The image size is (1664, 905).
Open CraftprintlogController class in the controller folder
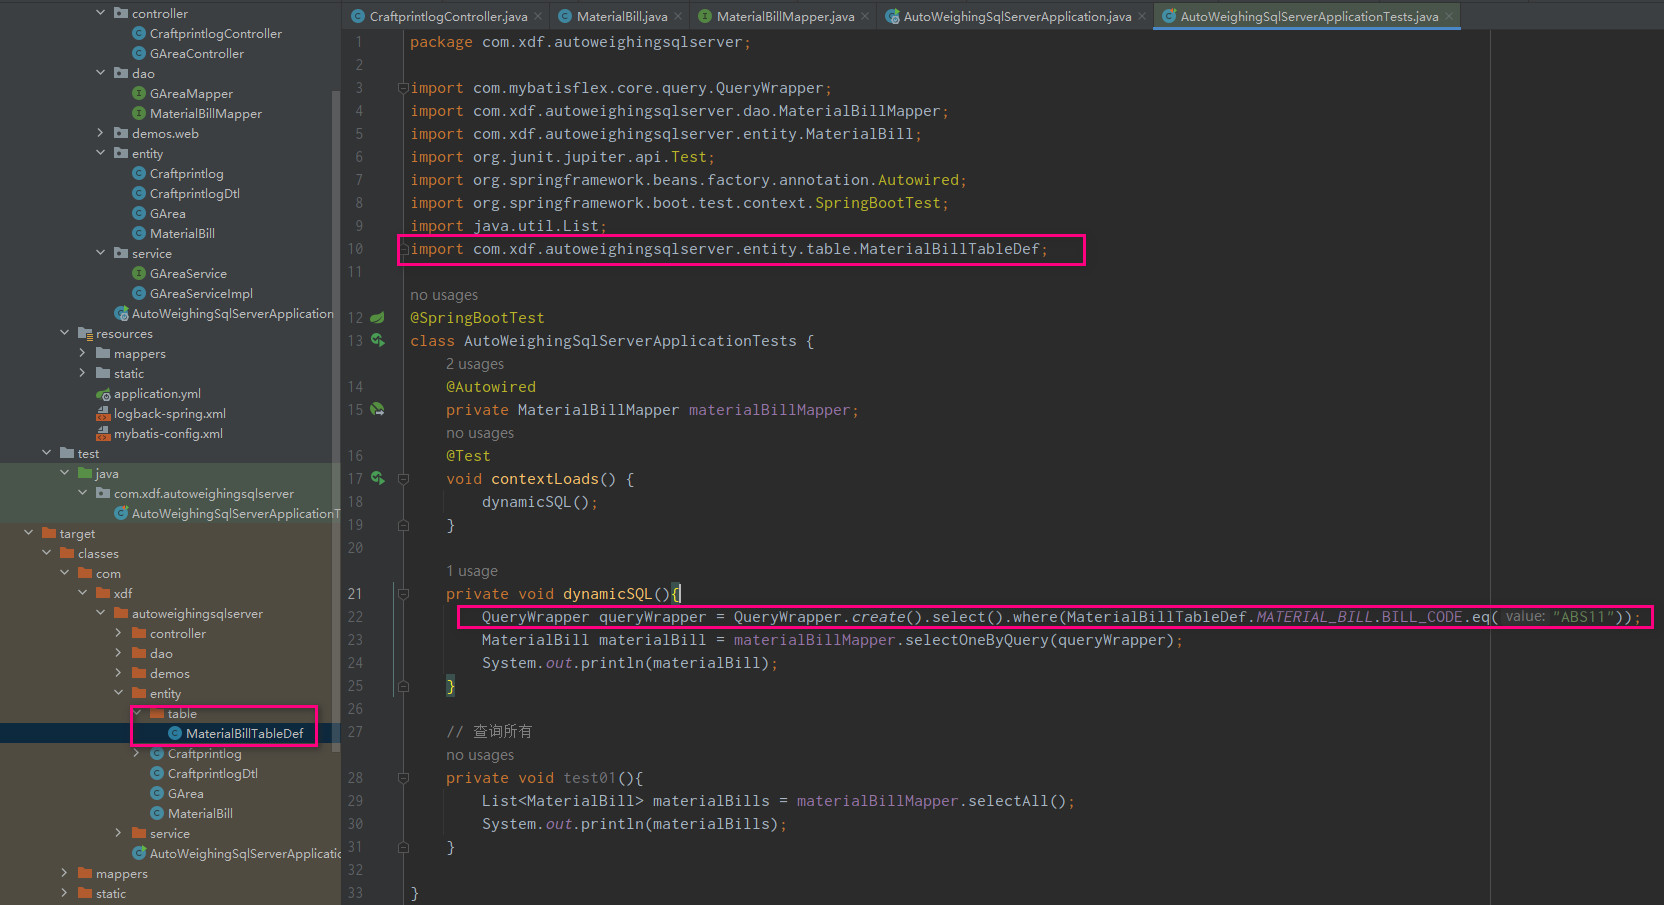point(215,34)
